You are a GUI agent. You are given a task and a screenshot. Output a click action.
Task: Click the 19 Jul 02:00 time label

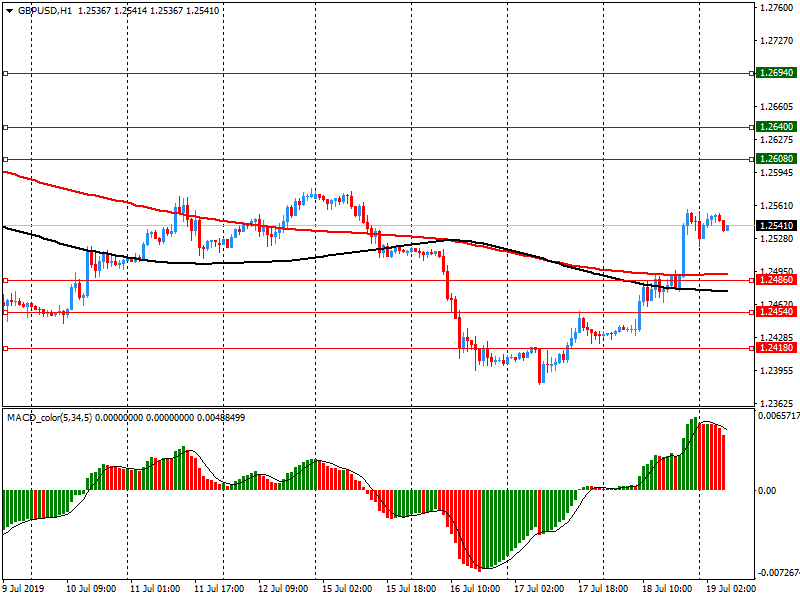pyautogui.click(x=731, y=589)
